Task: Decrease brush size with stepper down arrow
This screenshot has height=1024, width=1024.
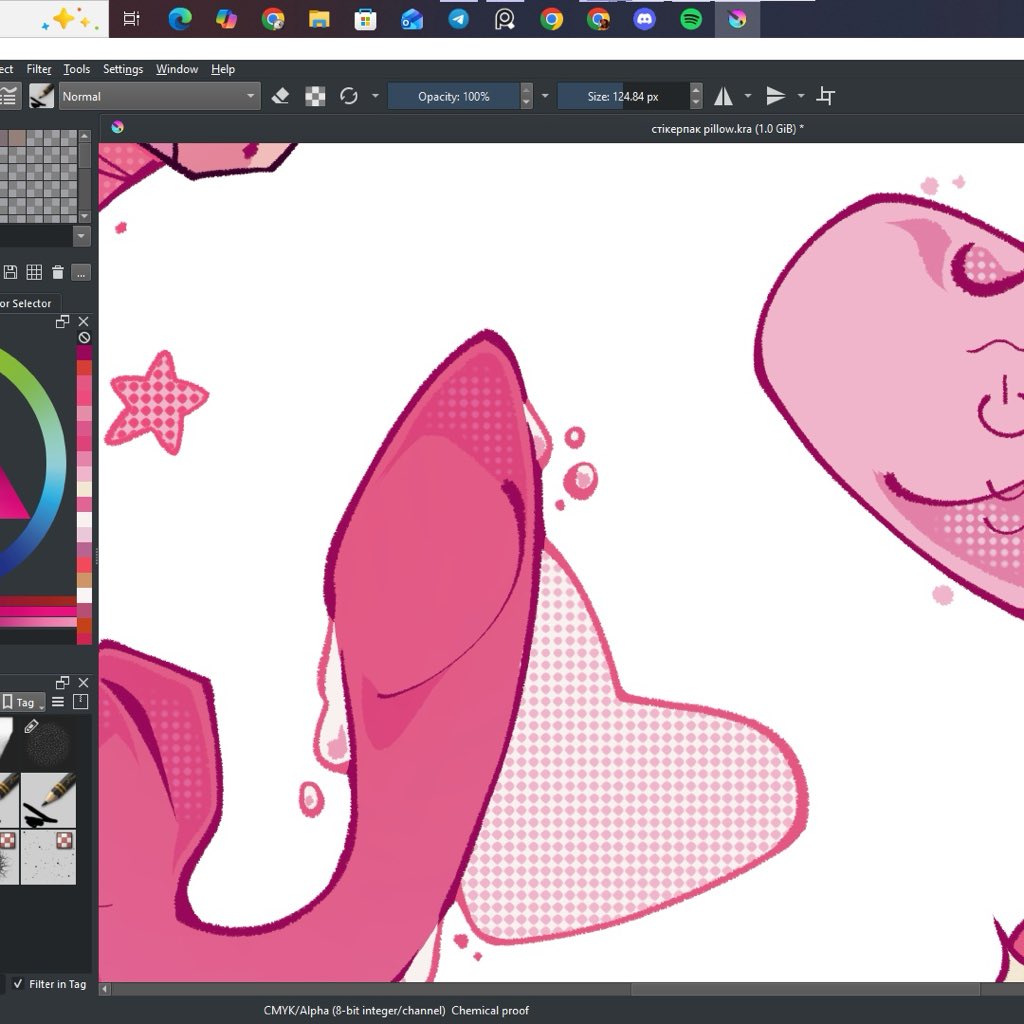Action: pos(696,103)
